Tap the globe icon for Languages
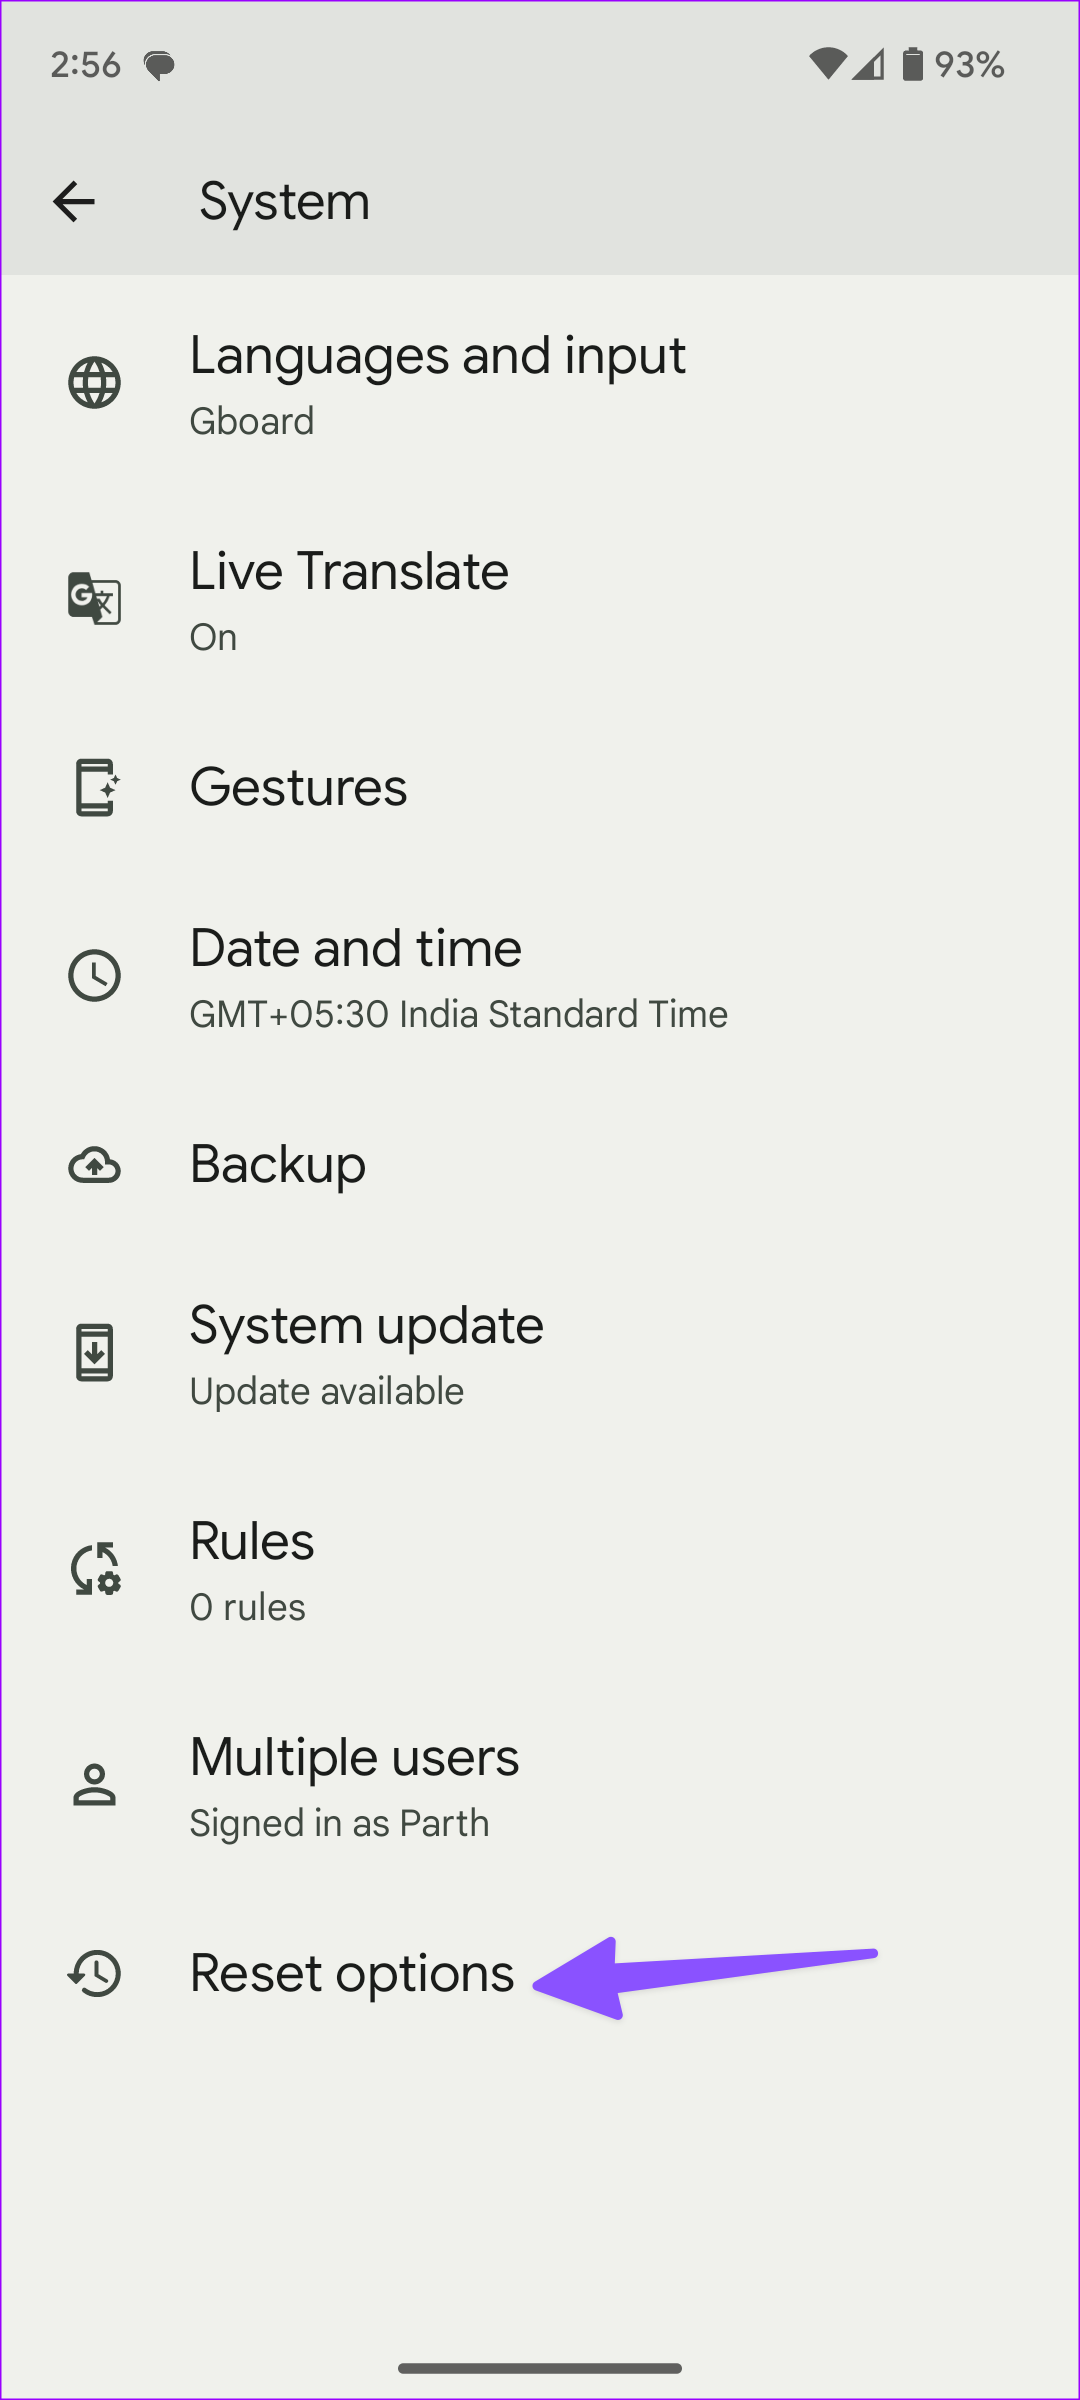Viewport: 1080px width, 2400px height. click(95, 383)
